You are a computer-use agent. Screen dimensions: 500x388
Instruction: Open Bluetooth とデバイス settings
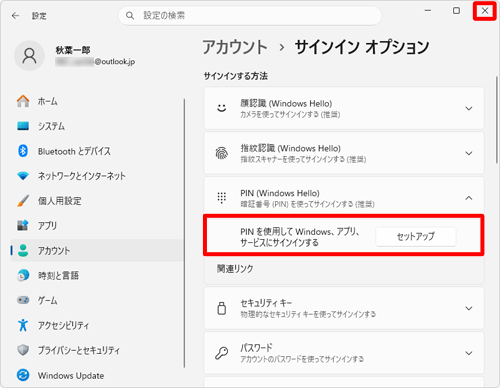97,151
